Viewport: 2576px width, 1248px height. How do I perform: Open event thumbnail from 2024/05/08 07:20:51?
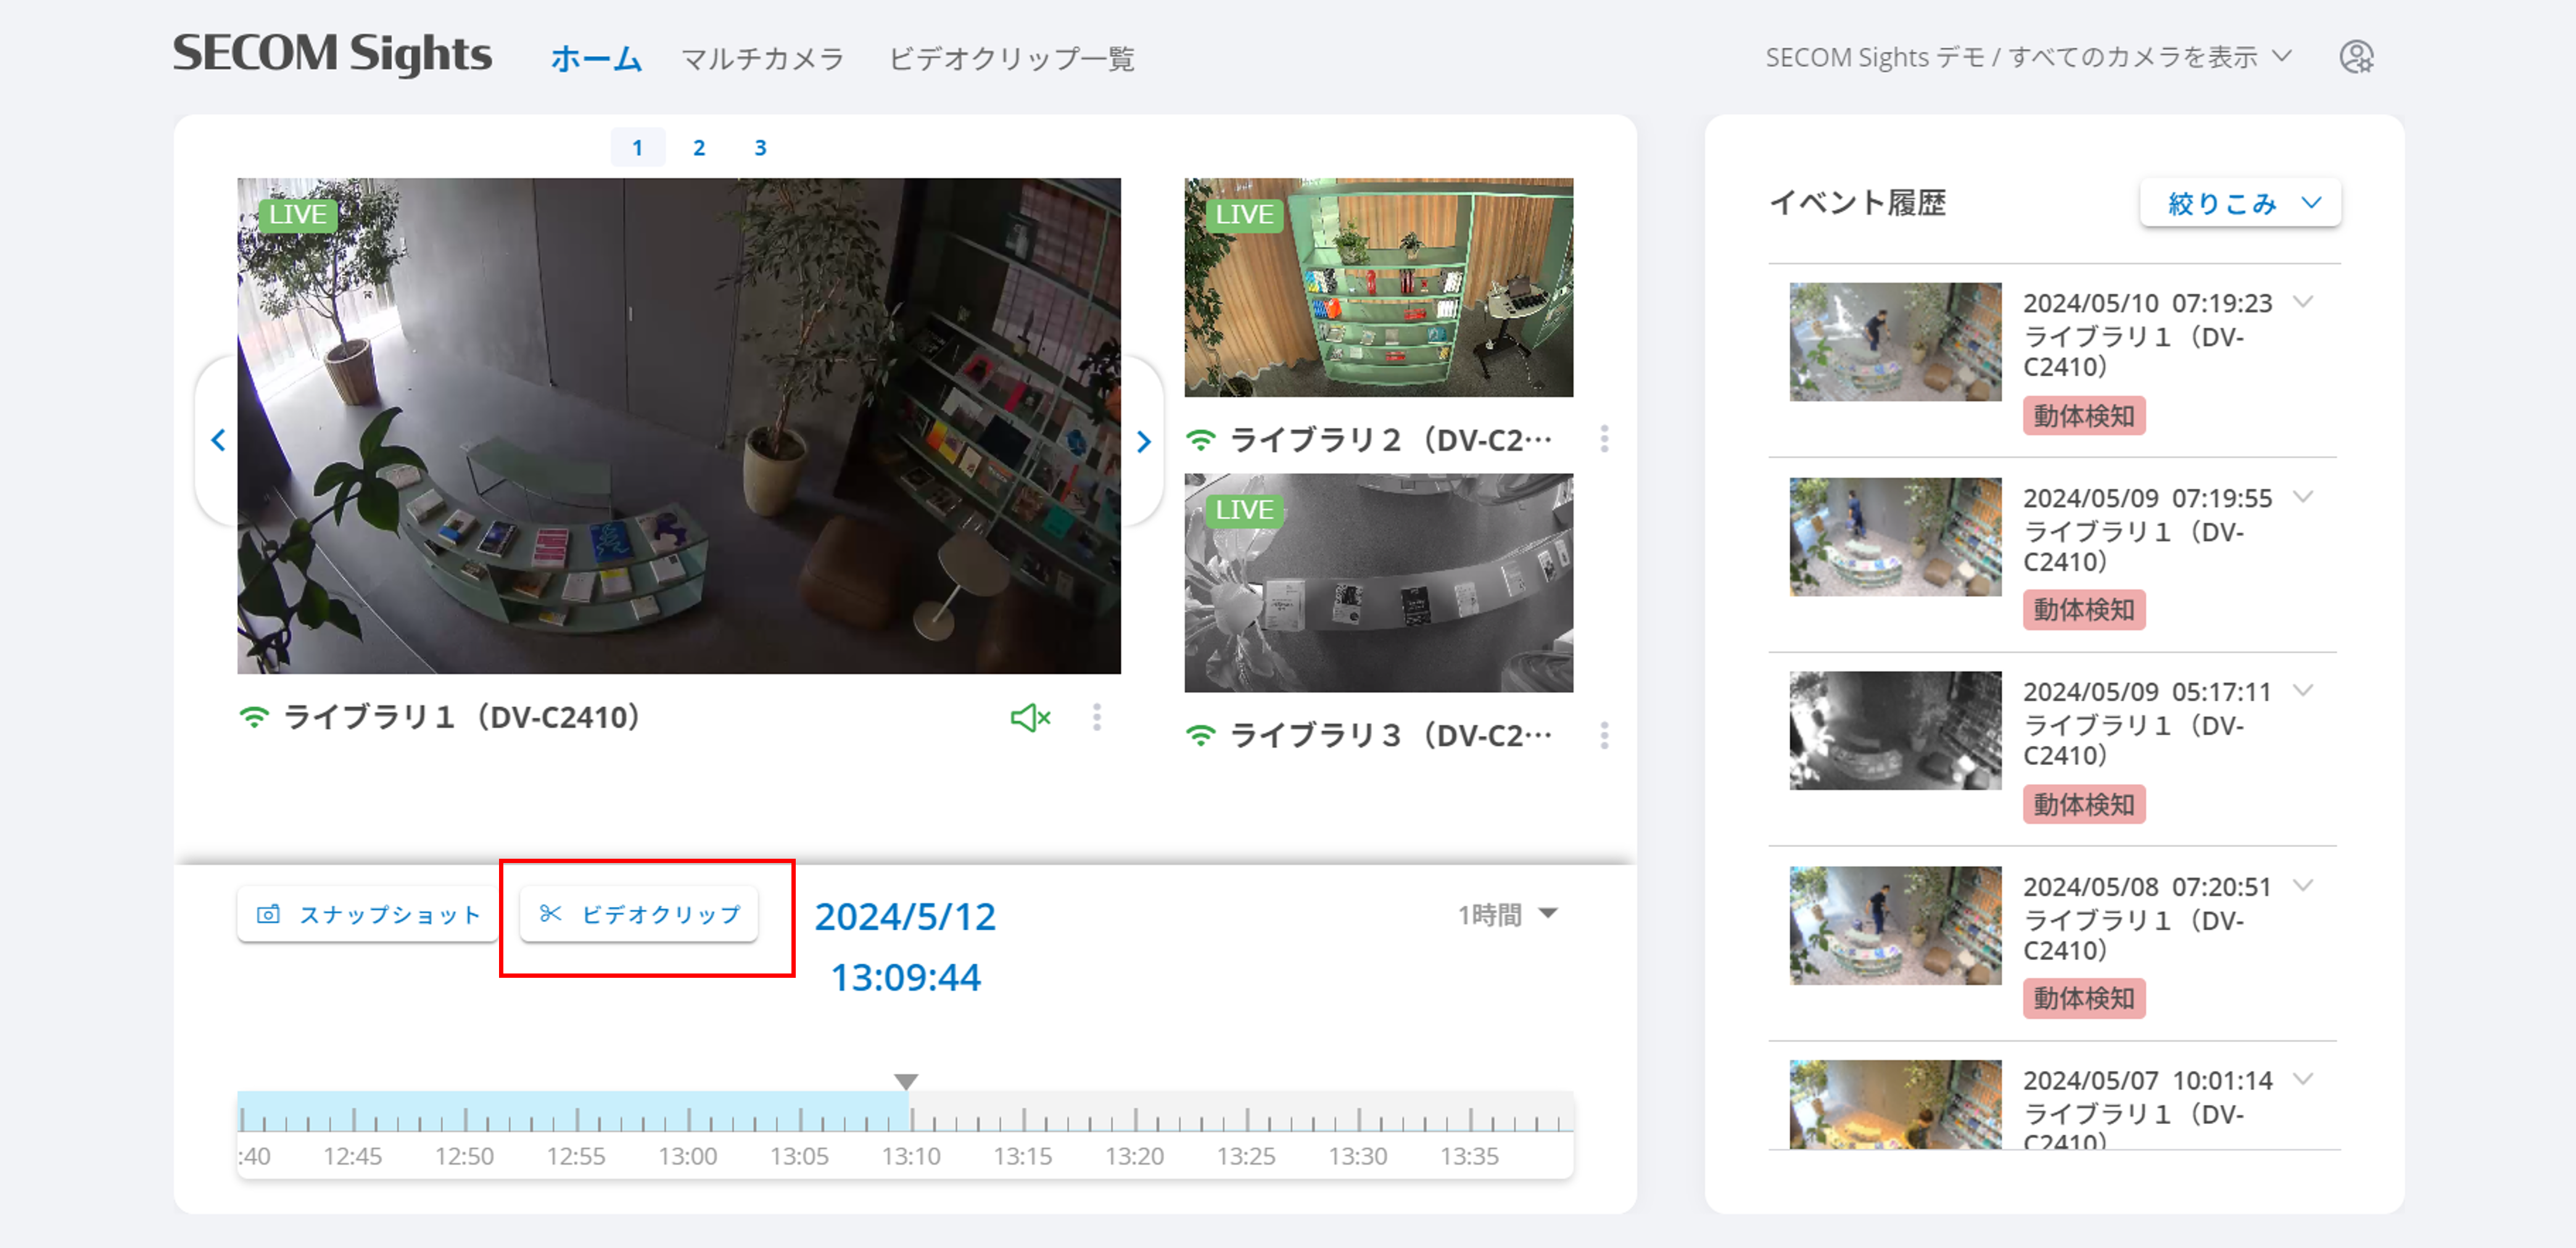point(1895,926)
